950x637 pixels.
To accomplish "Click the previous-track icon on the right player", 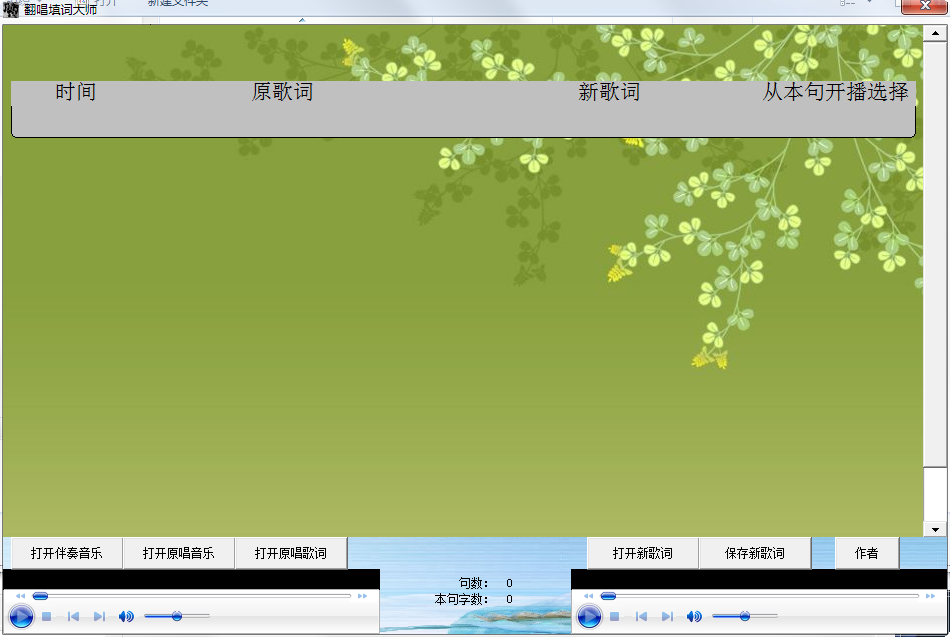I will tap(640, 617).
